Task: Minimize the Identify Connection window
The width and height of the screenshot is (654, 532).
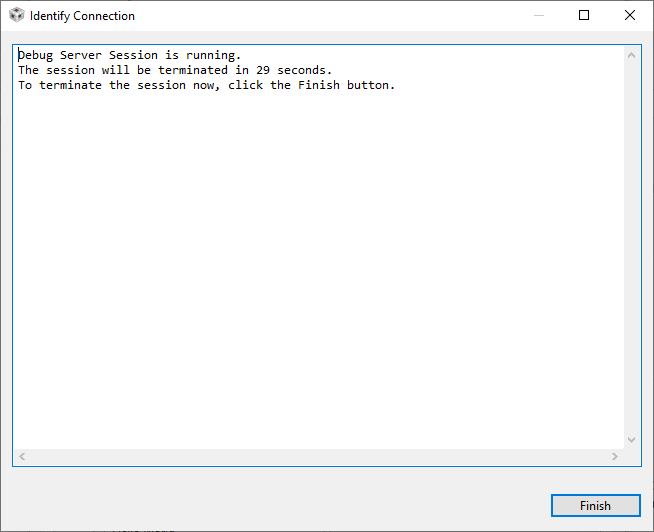Action: pos(540,16)
